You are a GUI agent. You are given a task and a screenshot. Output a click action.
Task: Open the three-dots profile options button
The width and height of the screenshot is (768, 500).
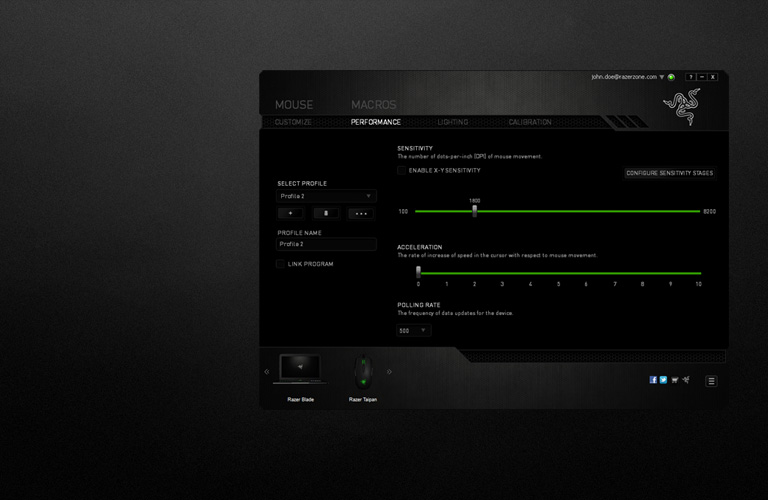pos(362,213)
